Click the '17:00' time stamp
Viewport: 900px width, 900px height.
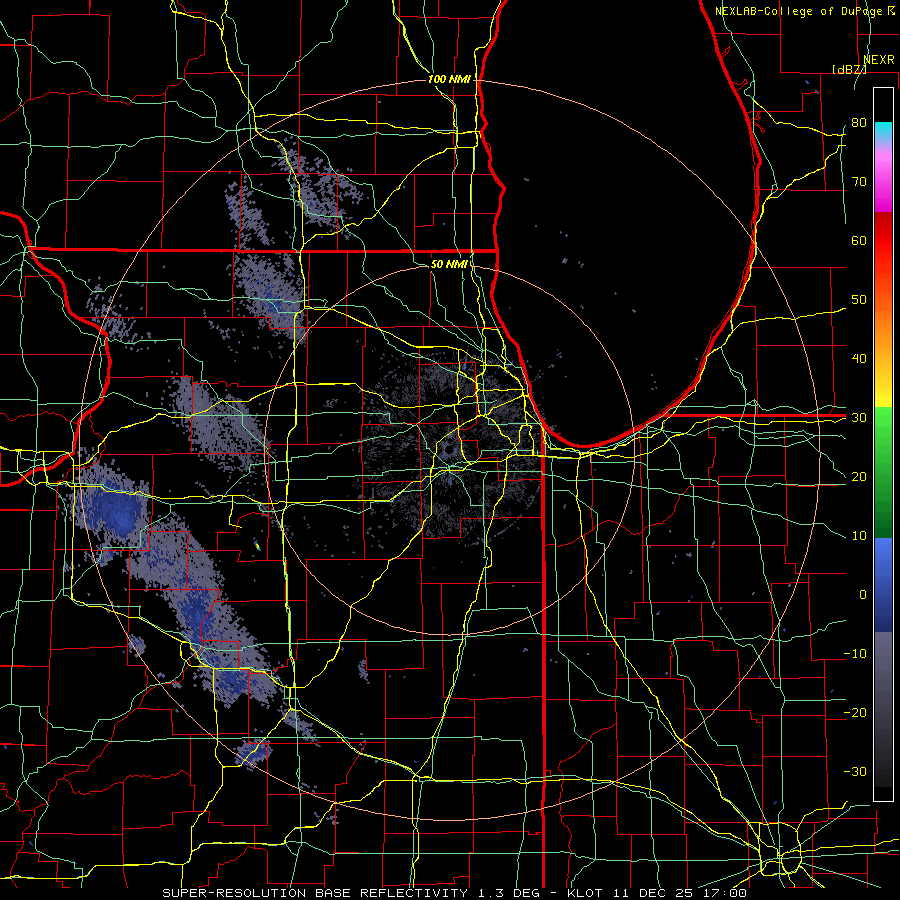725,893
